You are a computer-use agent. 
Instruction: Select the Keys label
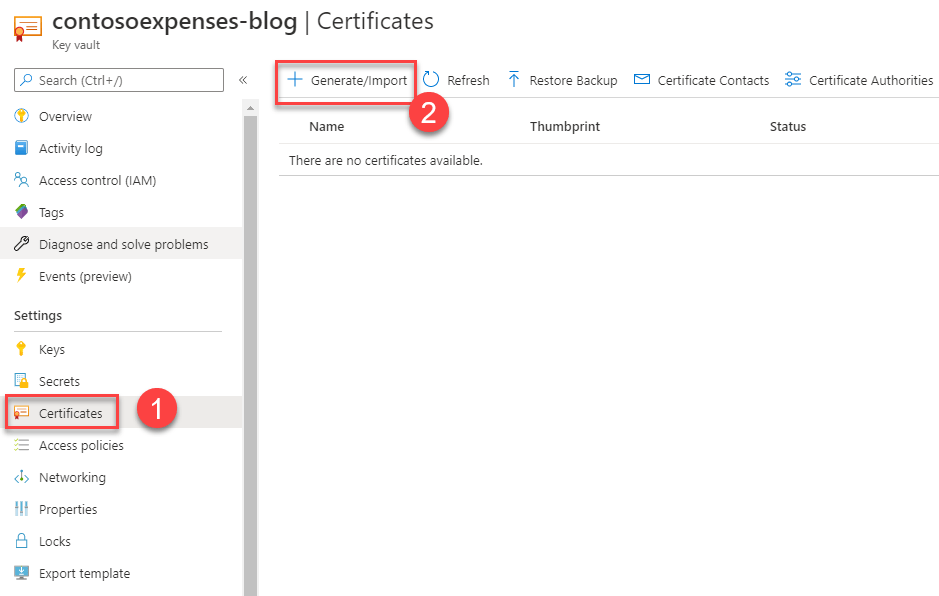pyautogui.click(x=52, y=350)
